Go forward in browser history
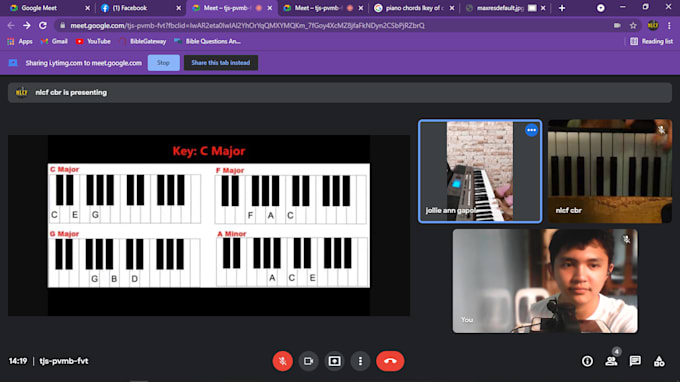Viewport: 680px width, 382px height. 27,26
